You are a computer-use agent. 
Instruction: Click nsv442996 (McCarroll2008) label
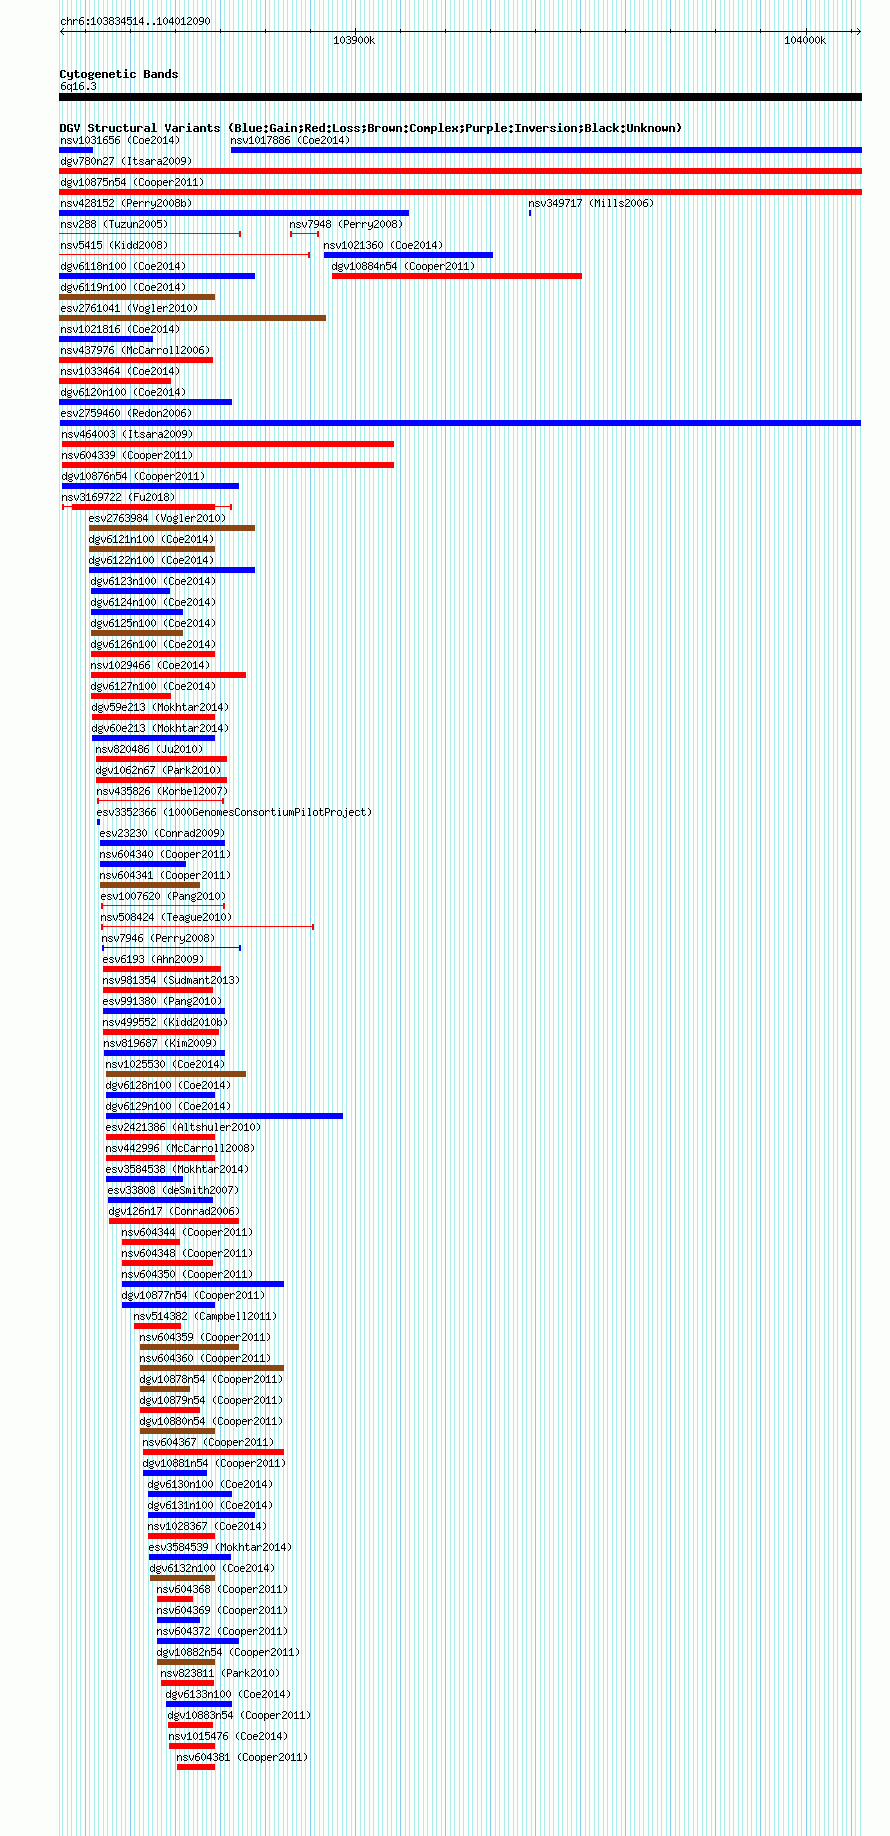[181, 1149]
